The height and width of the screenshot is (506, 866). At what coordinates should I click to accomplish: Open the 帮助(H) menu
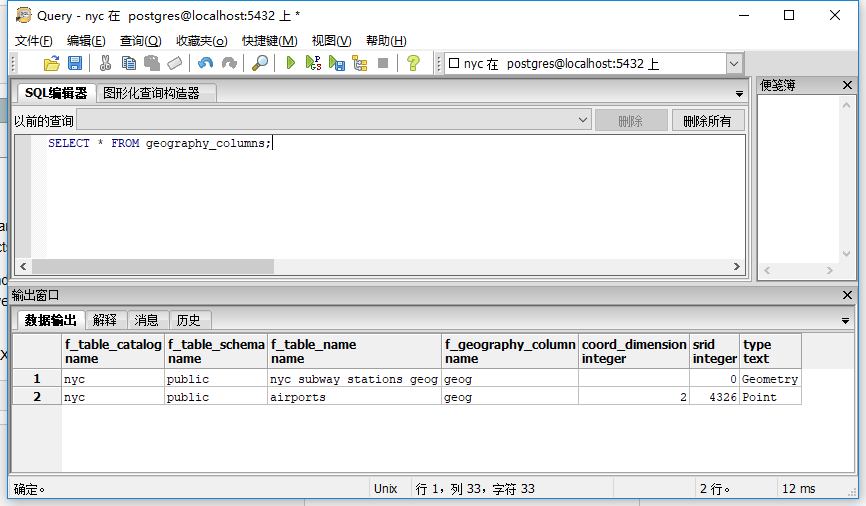(386, 41)
